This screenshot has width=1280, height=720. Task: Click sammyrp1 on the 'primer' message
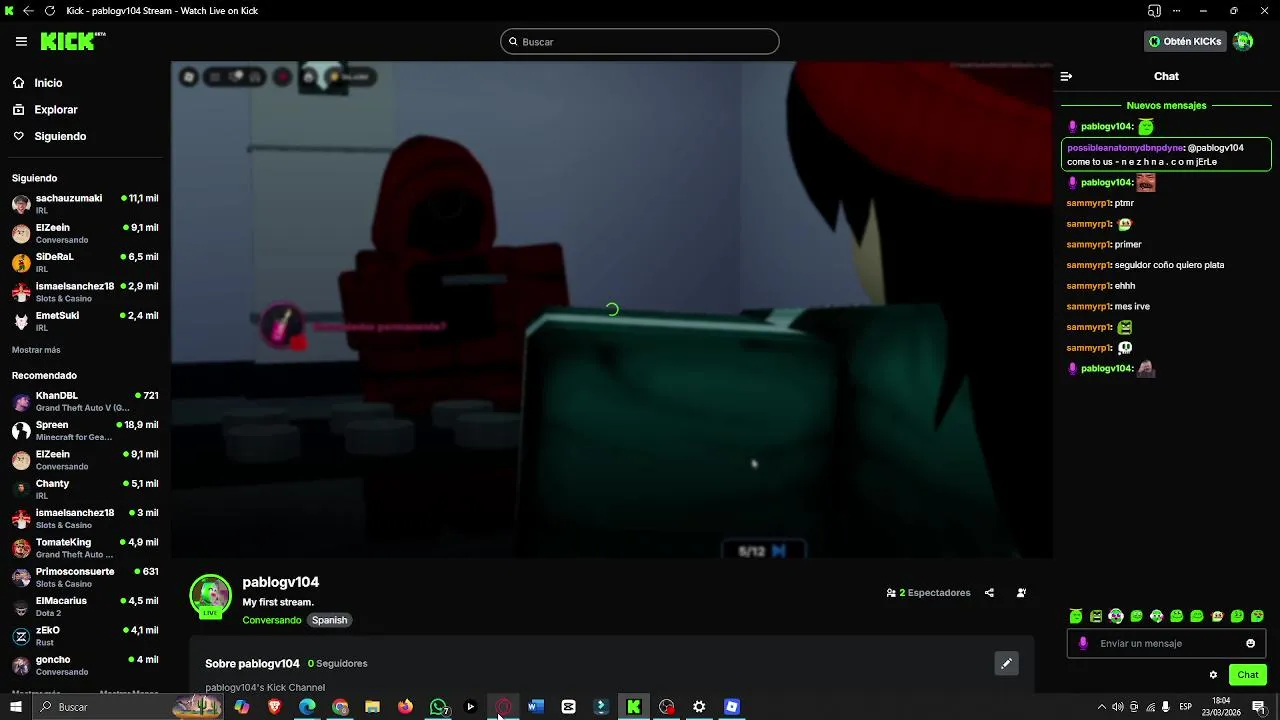1088,244
